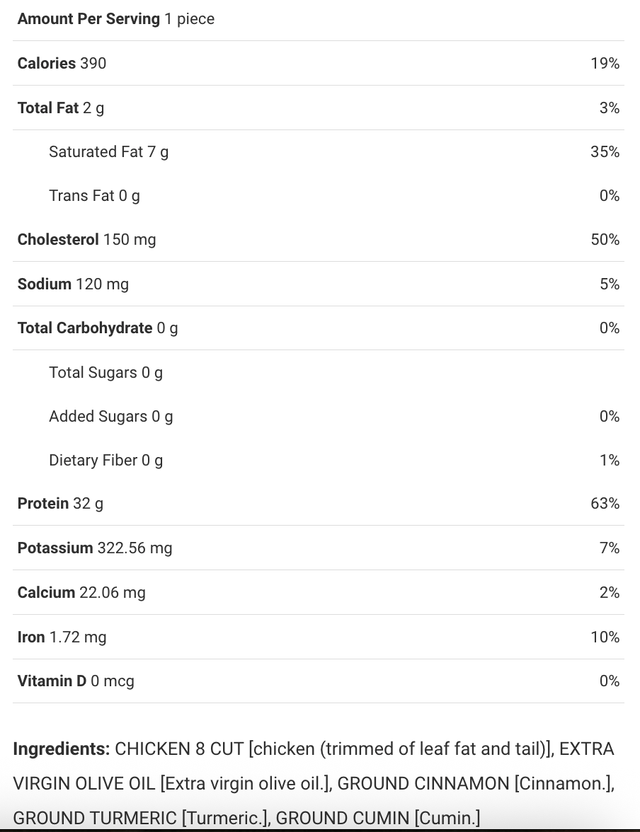The width and height of the screenshot is (640, 832).
Task: Select the Vitamin D 0 mcg label
Action: coord(76,681)
